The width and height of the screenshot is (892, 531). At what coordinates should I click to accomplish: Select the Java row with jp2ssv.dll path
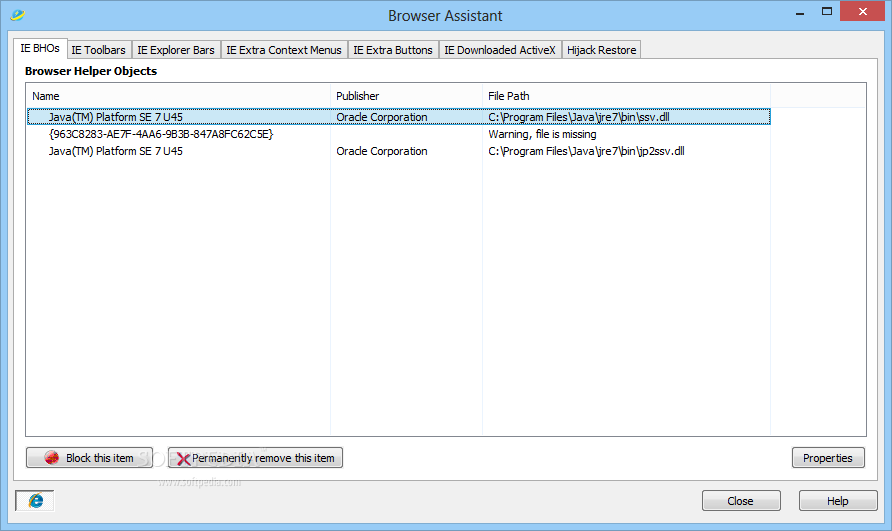[x=399, y=151]
